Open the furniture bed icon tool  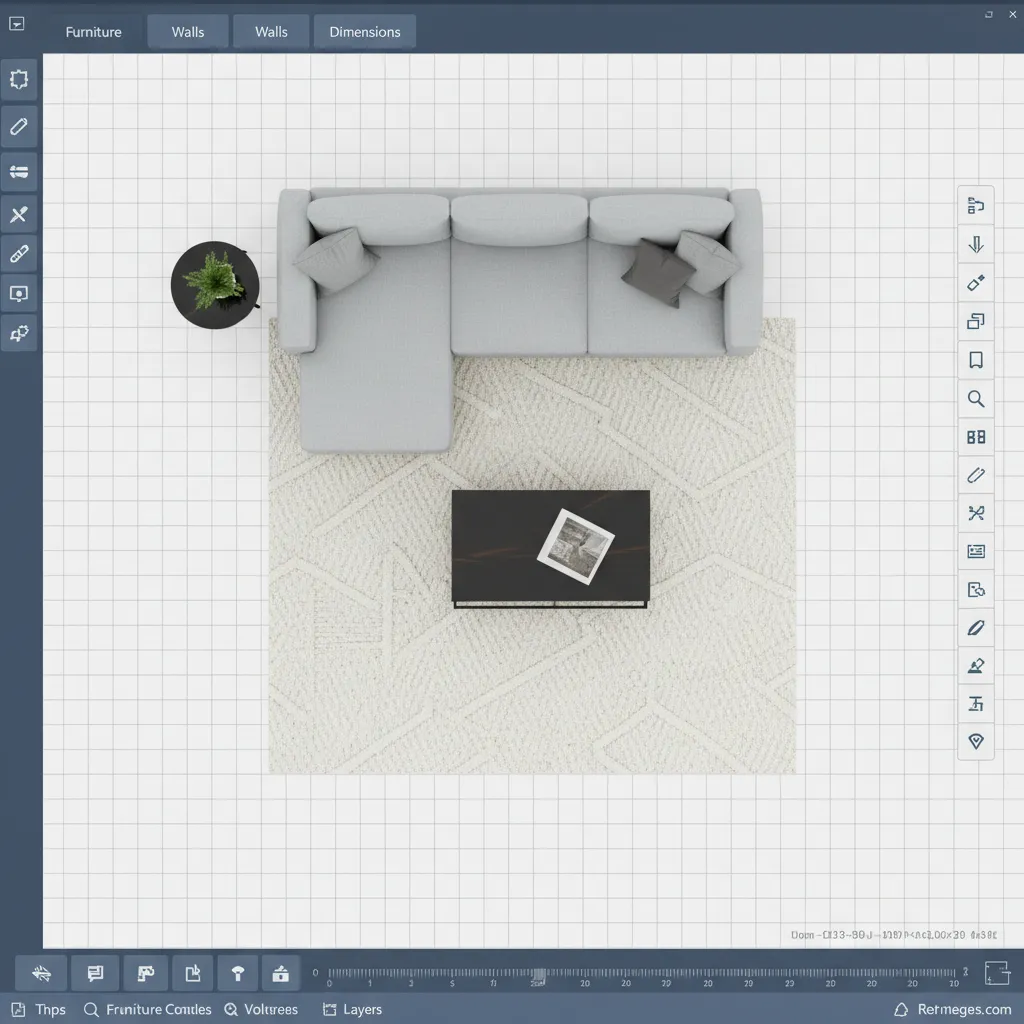19,172
